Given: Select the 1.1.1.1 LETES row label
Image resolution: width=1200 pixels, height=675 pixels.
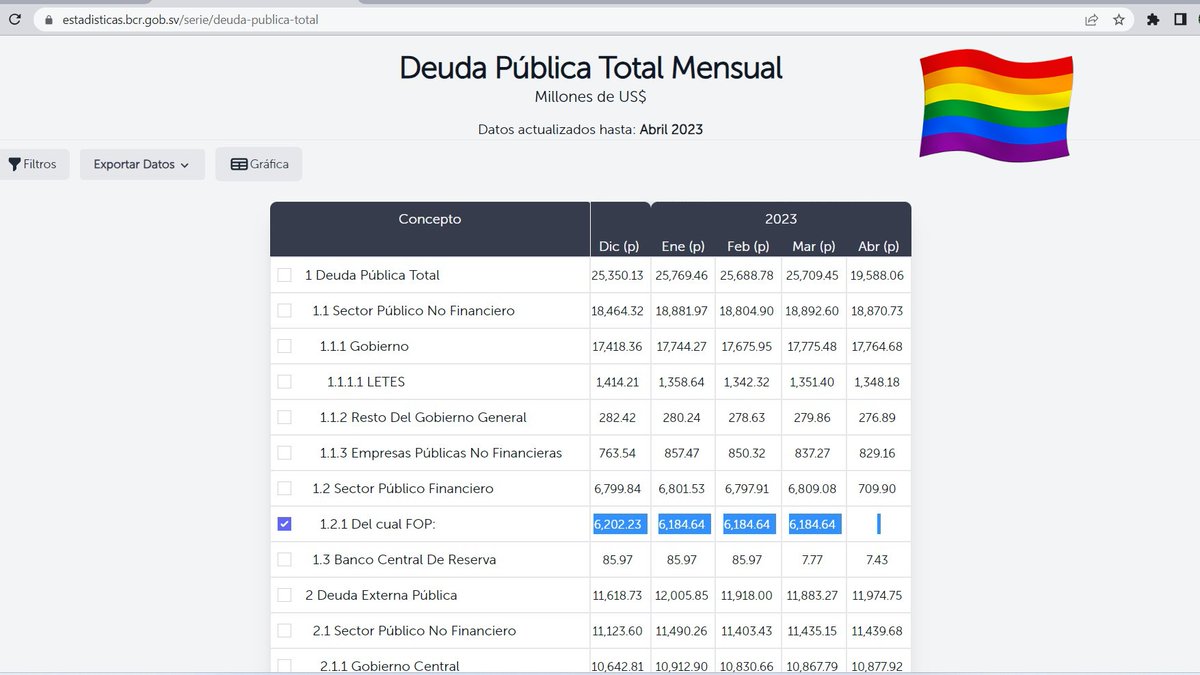Looking at the screenshot, I should pyautogui.click(x=366, y=382).
